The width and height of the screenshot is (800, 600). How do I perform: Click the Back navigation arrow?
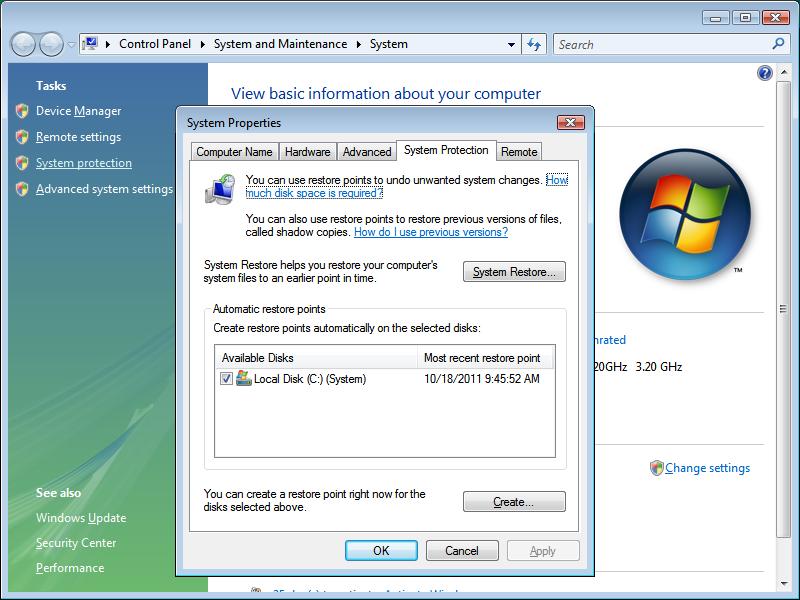24,44
